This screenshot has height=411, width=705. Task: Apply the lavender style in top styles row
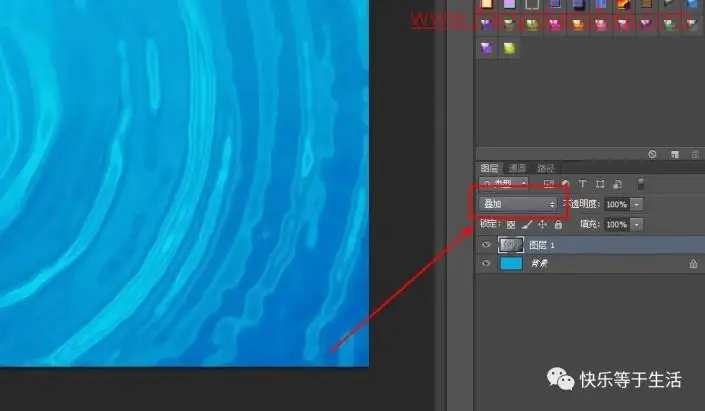[509, 4]
